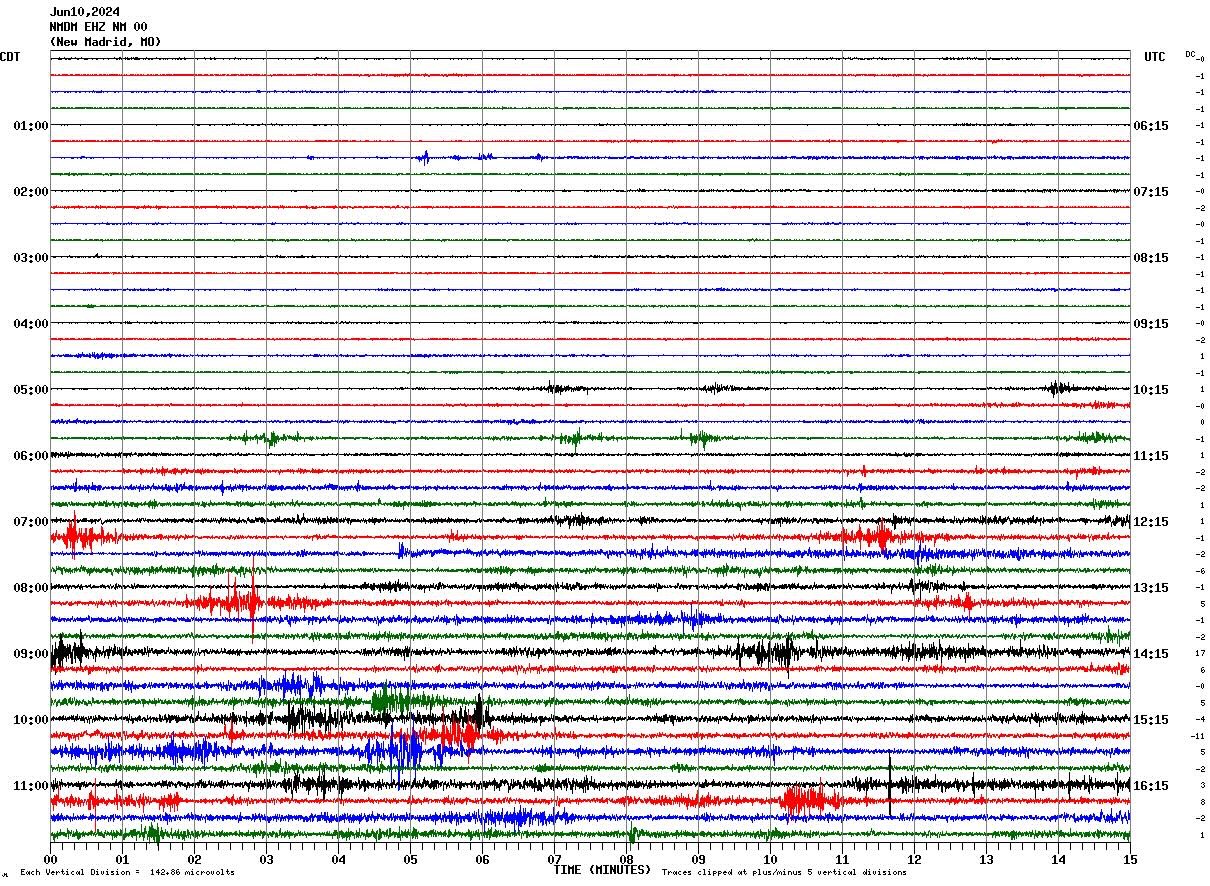
Task: Click the UTC timezone header label
Action: [1154, 57]
